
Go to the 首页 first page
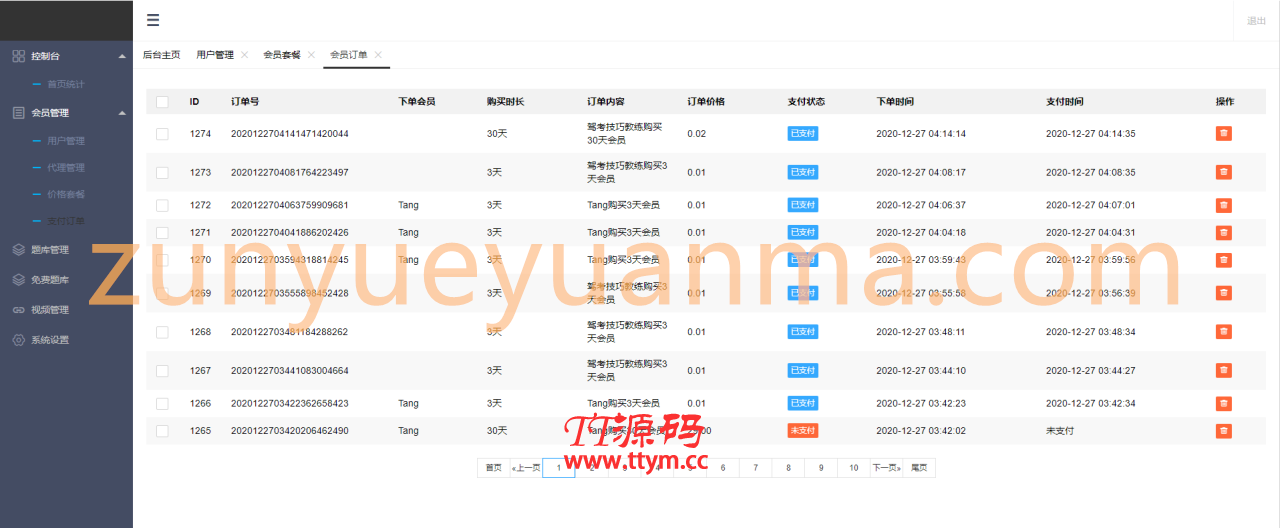(x=494, y=468)
